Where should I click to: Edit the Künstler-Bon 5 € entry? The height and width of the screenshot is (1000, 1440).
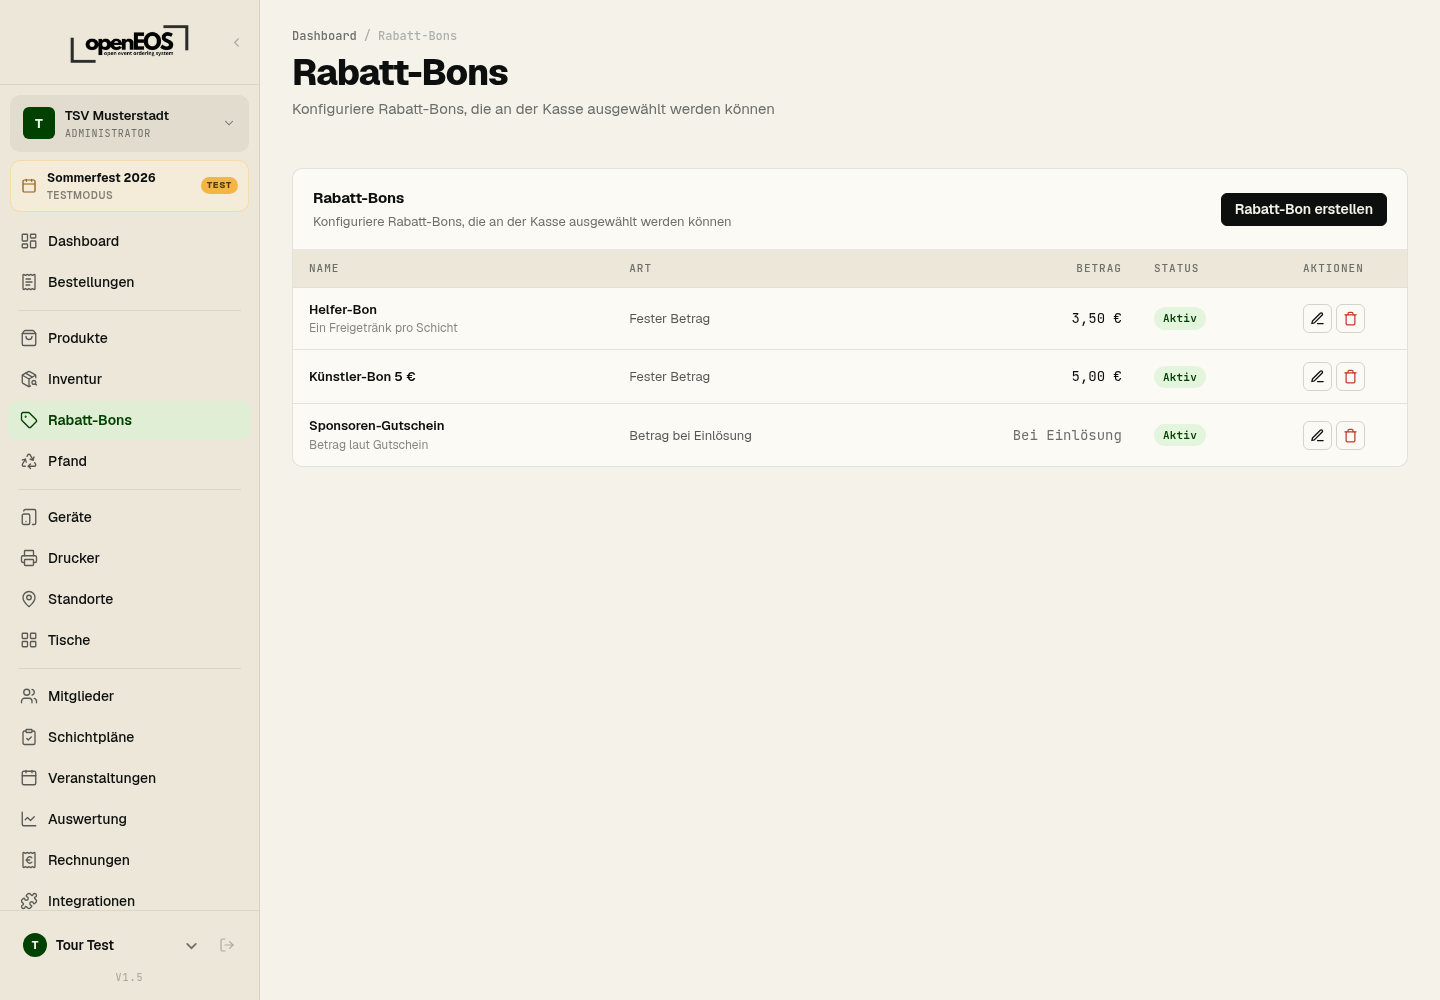[x=1317, y=376]
